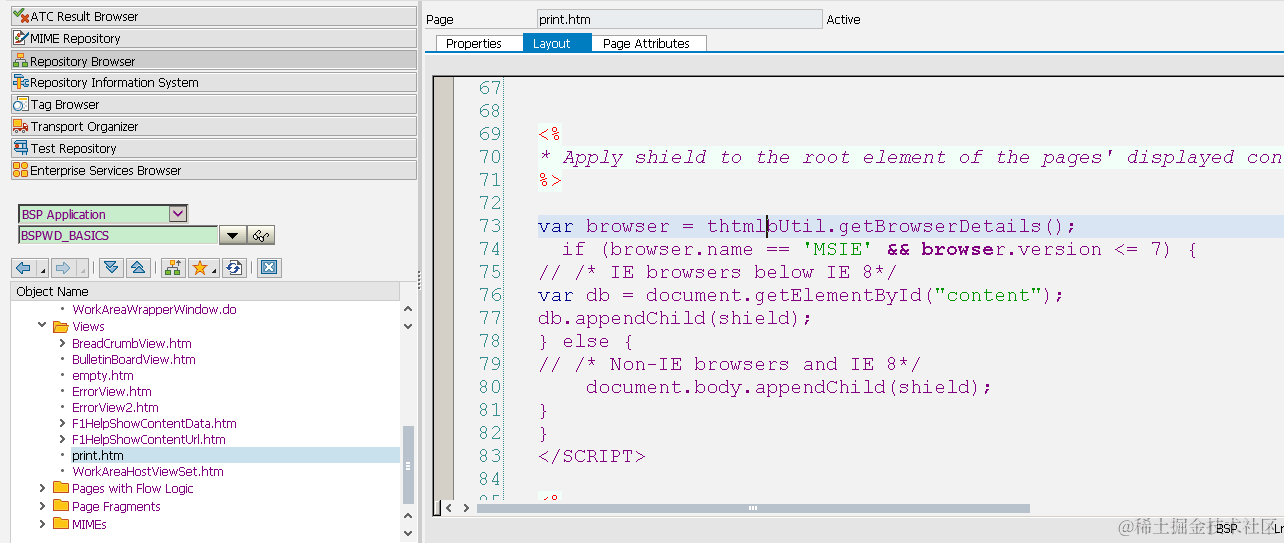Expand the F1HelpShowContentUrl.htm node
The width and height of the screenshot is (1284, 543).
62,439
